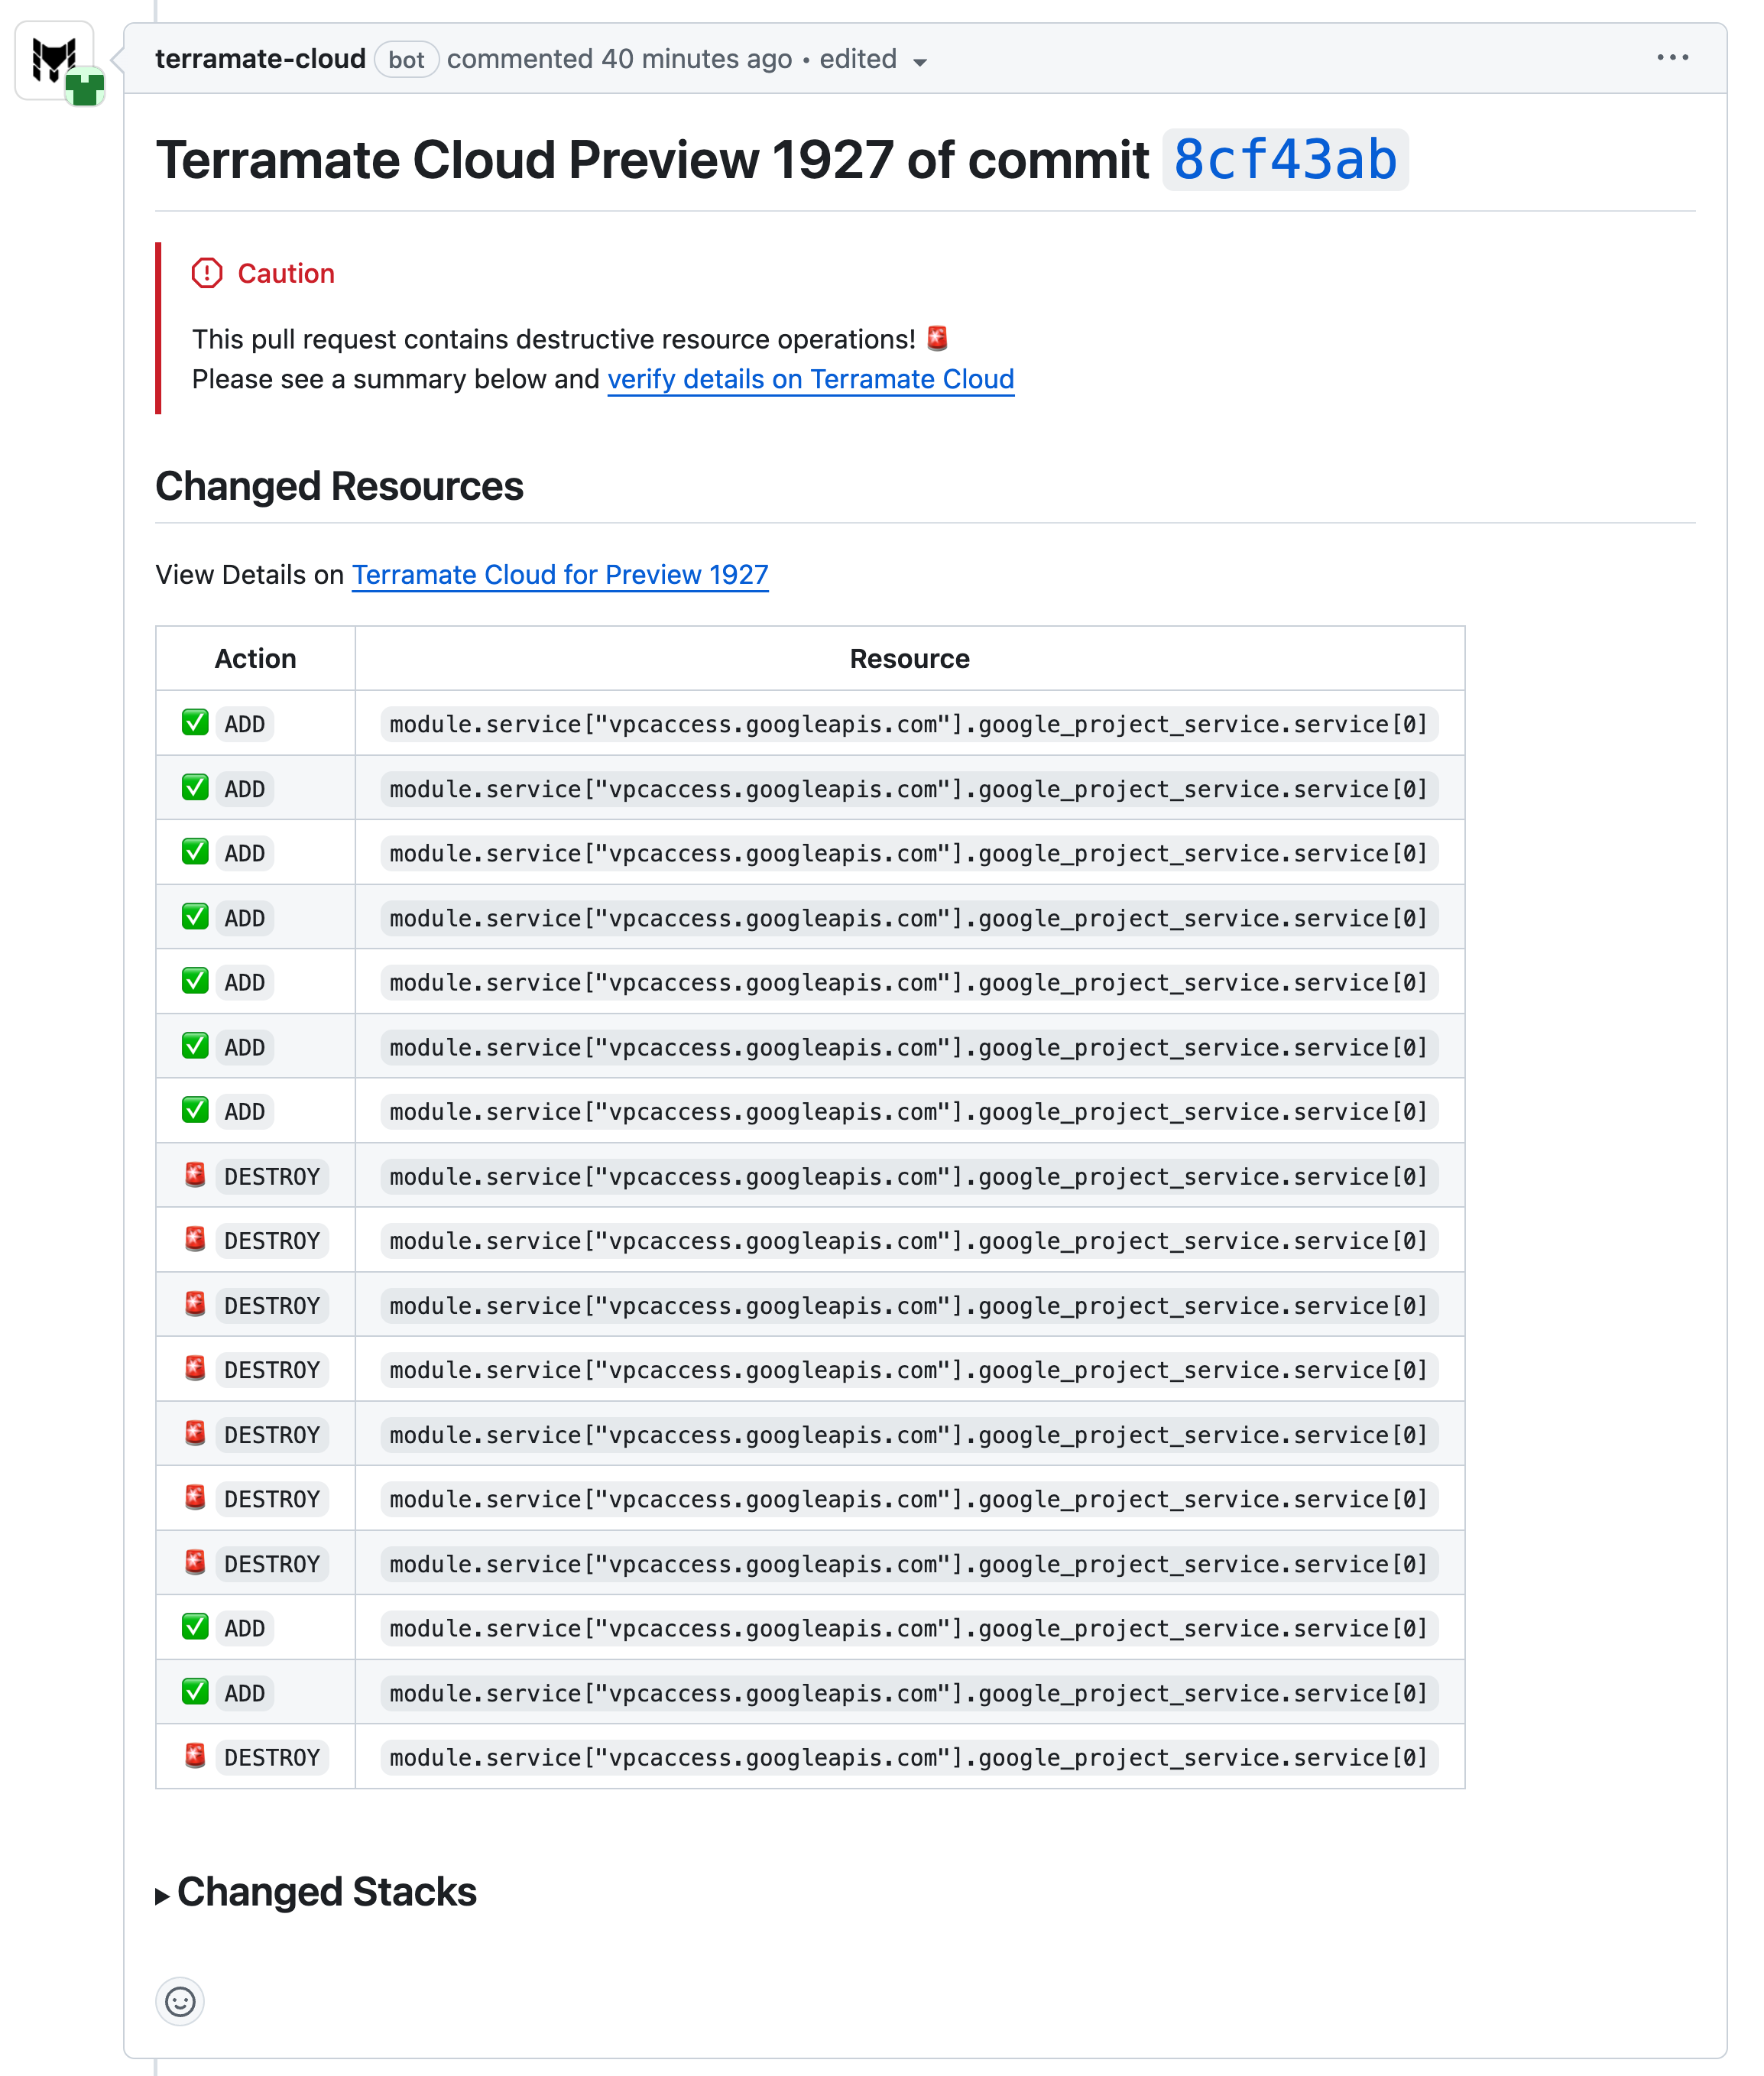Click the green checkmark in last ADD row
The width and height of the screenshot is (1764, 2076).
point(195,1692)
